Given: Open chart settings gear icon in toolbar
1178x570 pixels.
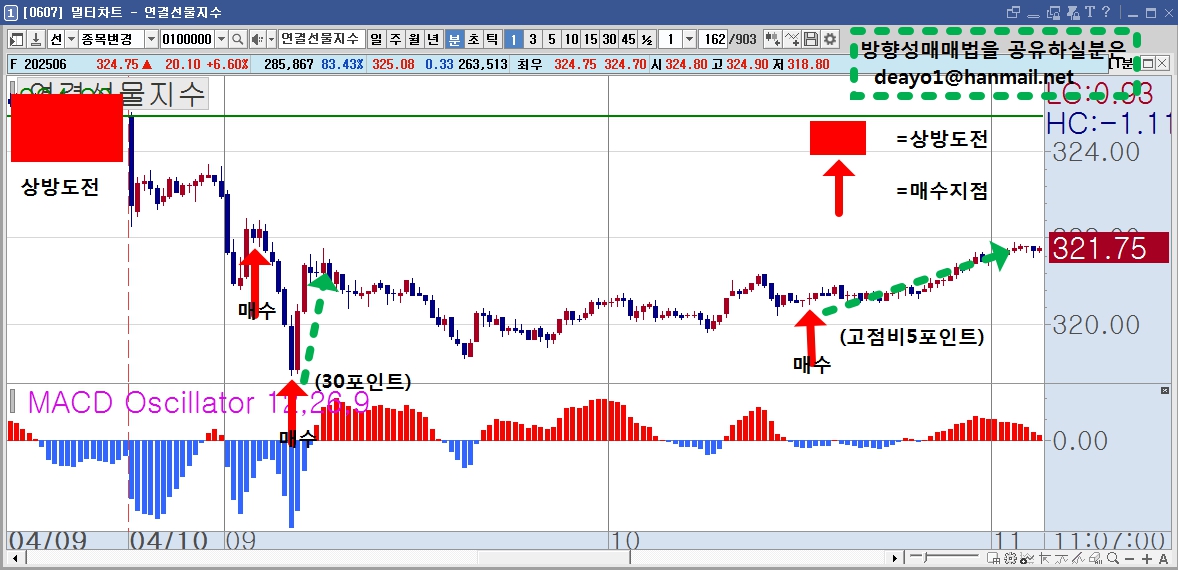Looking at the screenshot, I should [829, 39].
